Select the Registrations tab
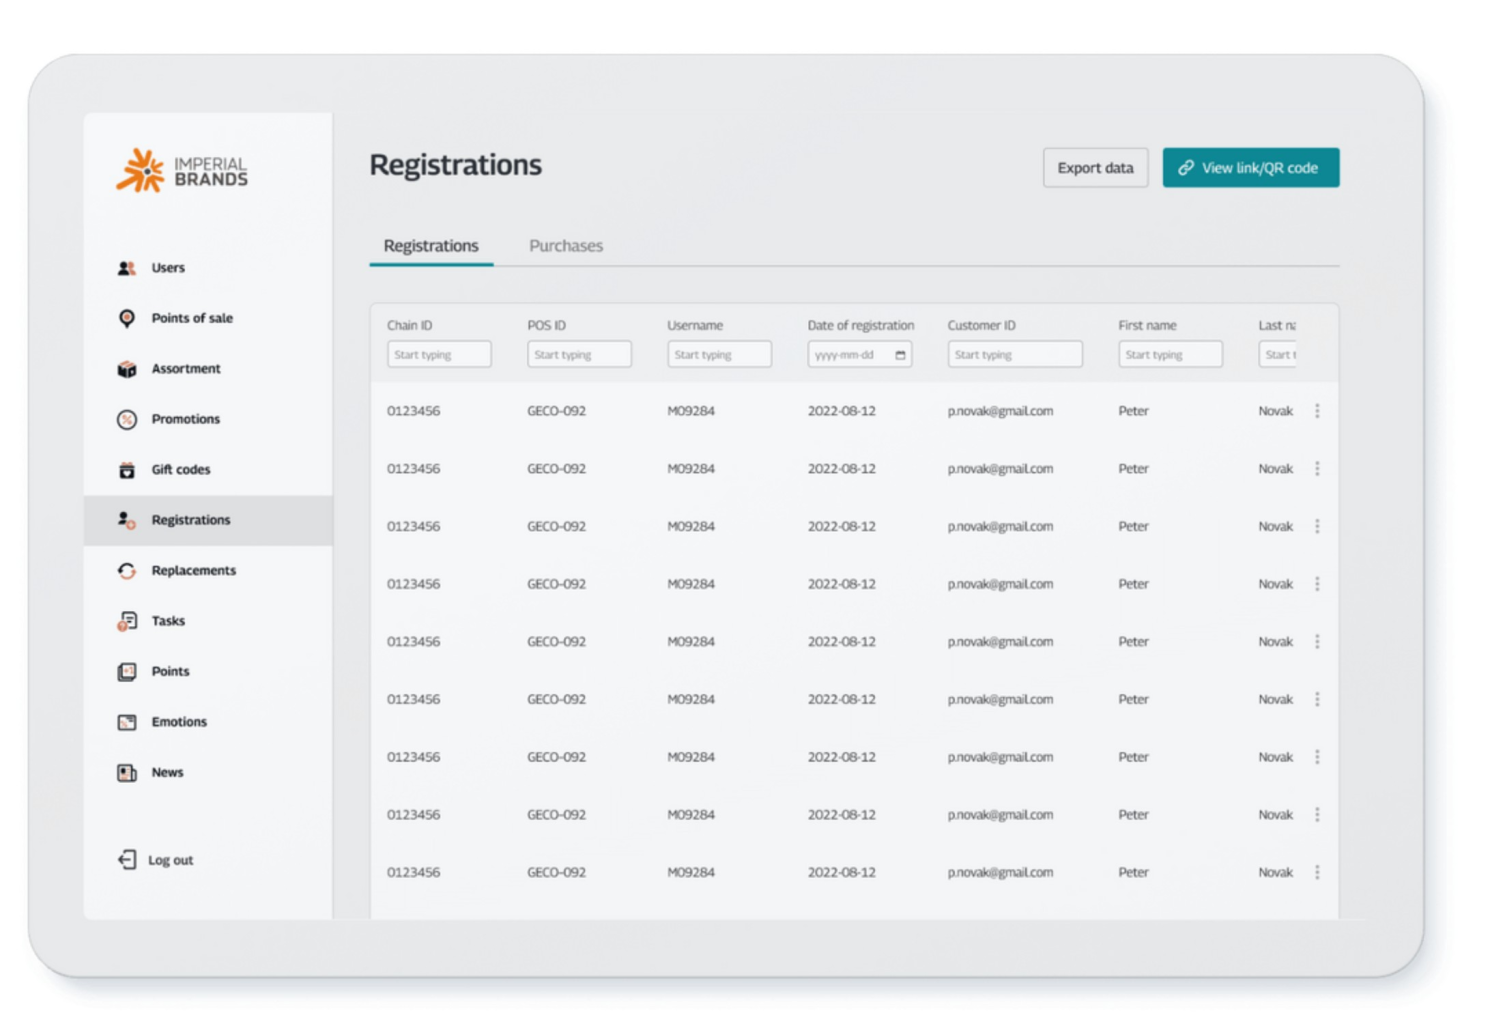The height and width of the screenshot is (1024, 1490). coord(431,246)
